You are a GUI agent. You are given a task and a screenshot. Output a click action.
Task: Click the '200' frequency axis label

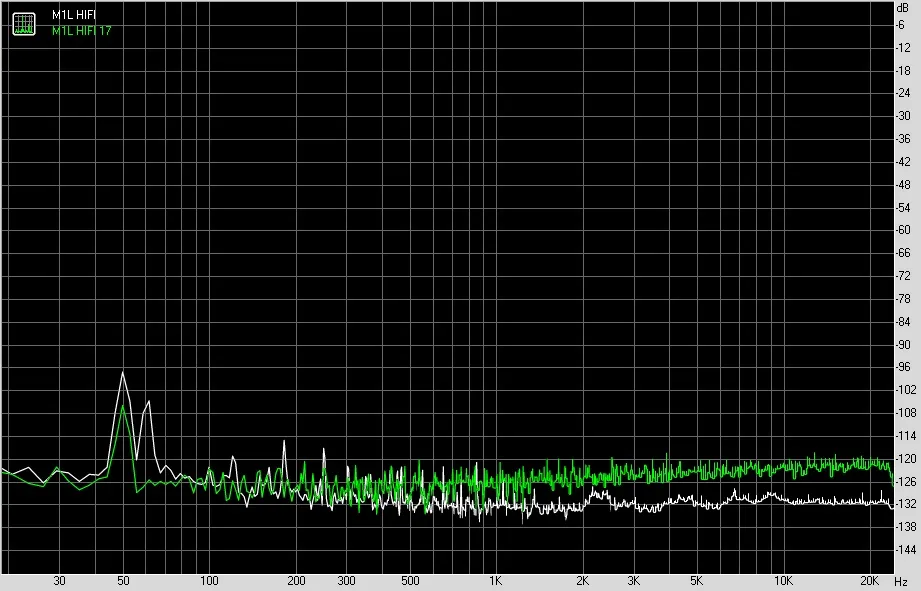[296, 581]
